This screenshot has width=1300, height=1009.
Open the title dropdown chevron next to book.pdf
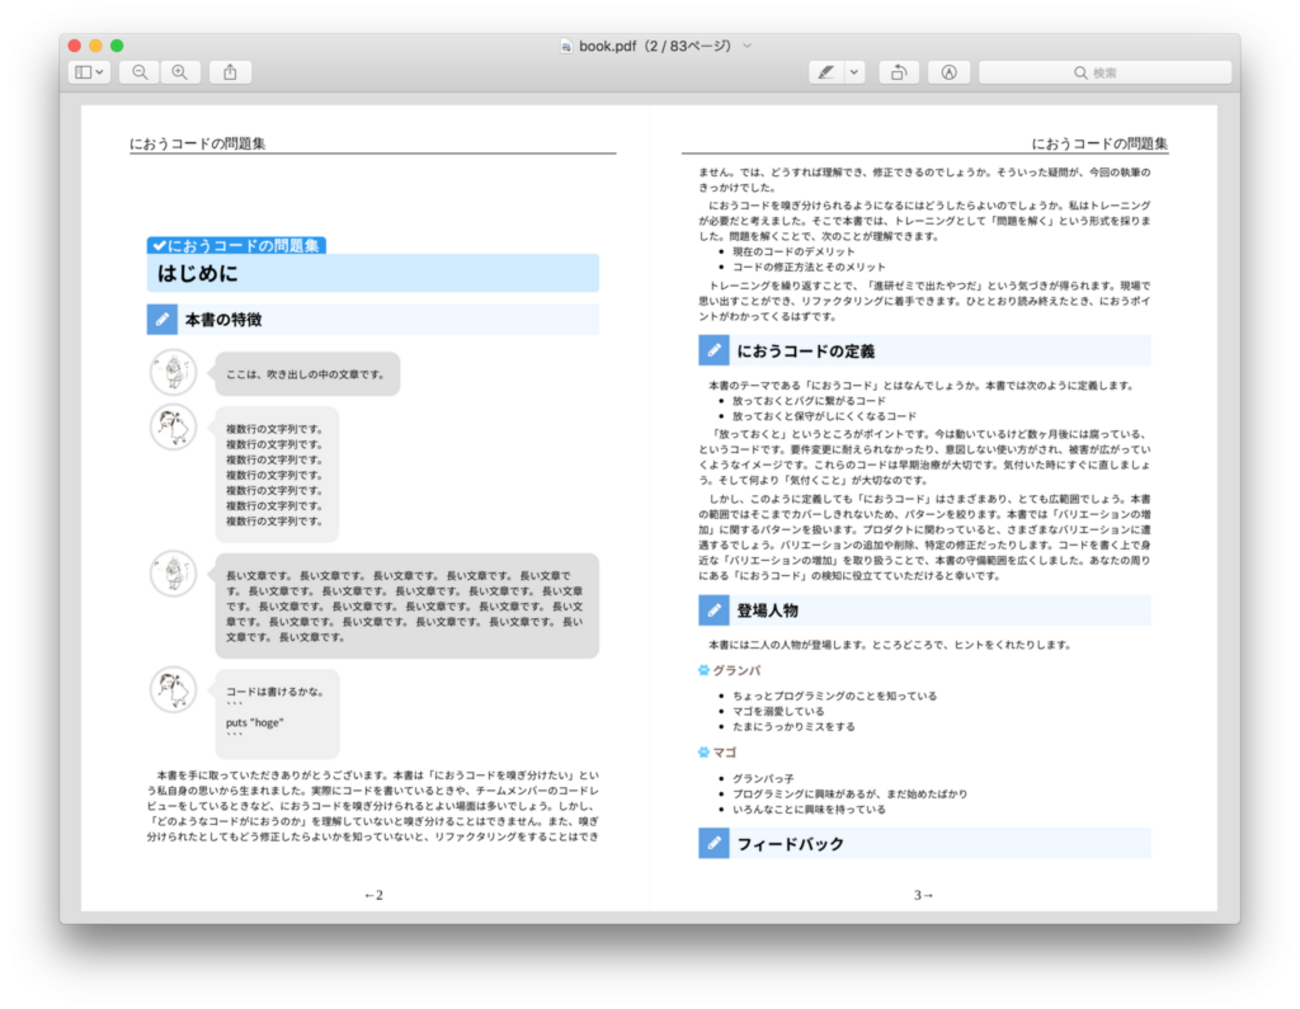click(747, 46)
